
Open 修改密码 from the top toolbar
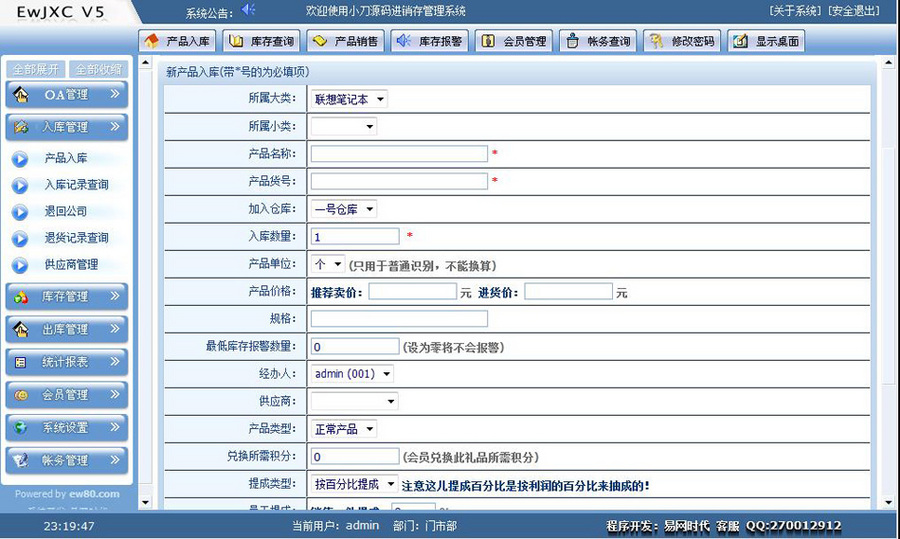(682, 41)
